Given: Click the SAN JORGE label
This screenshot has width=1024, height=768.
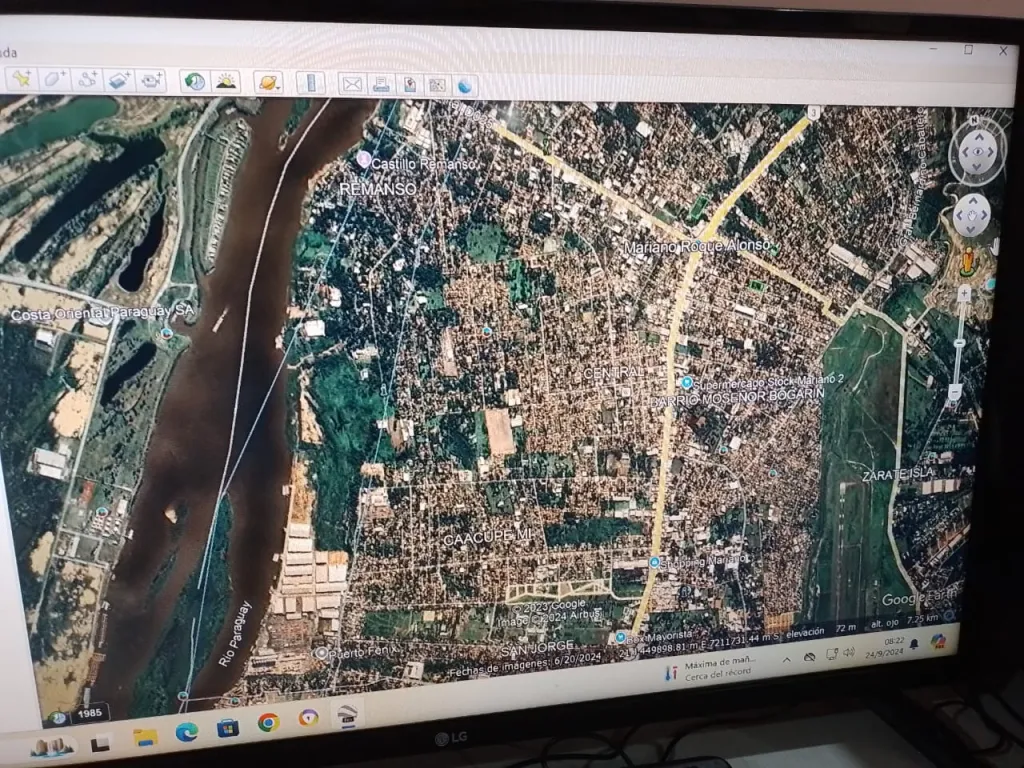Looking at the screenshot, I should tap(537, 648).
